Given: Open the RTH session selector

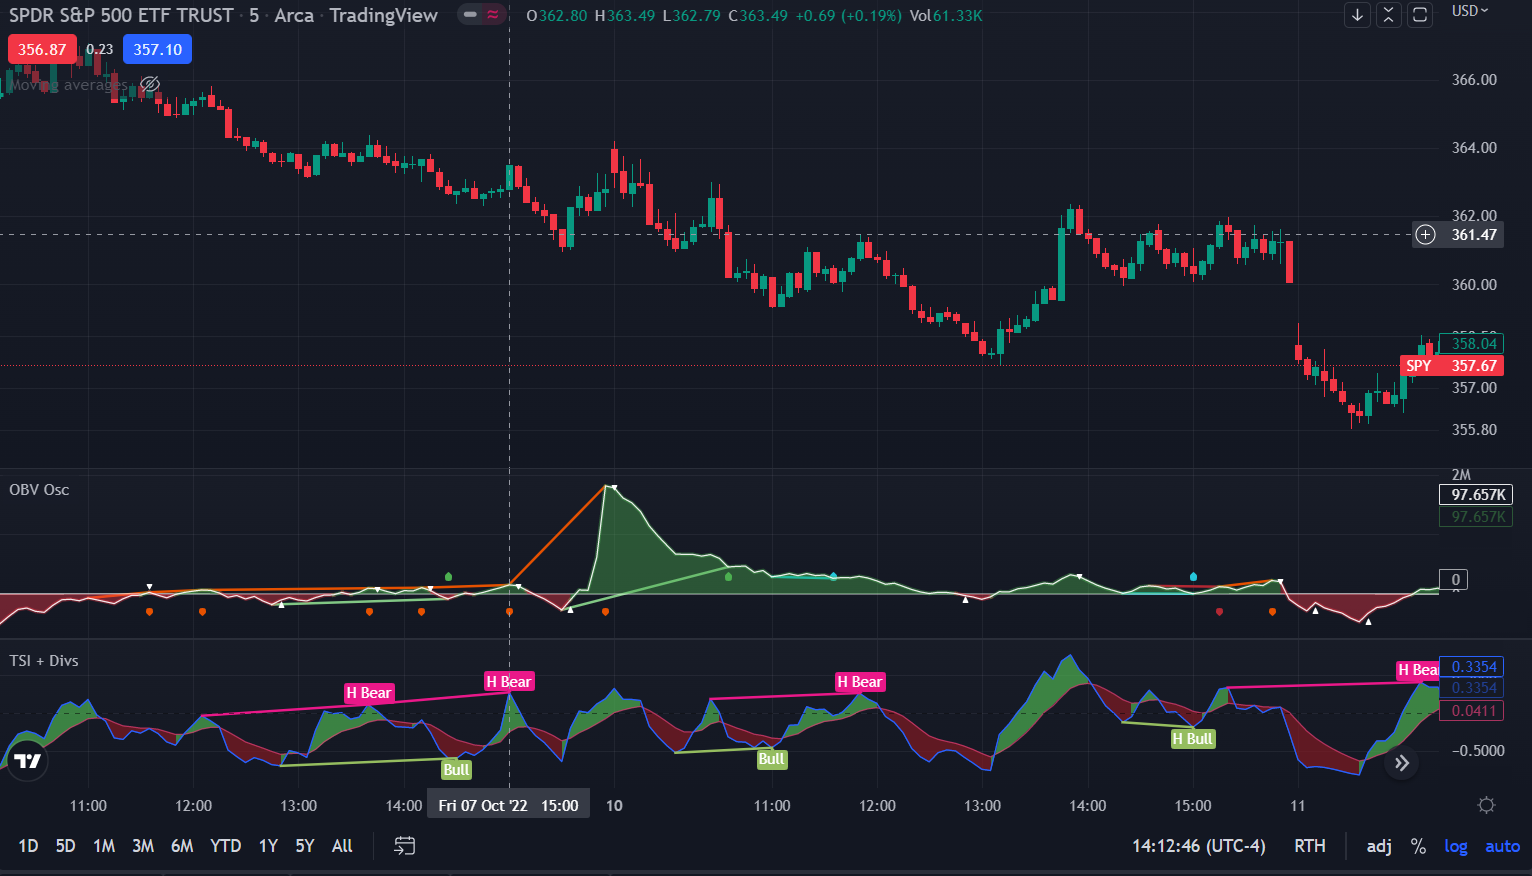Looking at the screenshot, I should (x=1310, y=846).
